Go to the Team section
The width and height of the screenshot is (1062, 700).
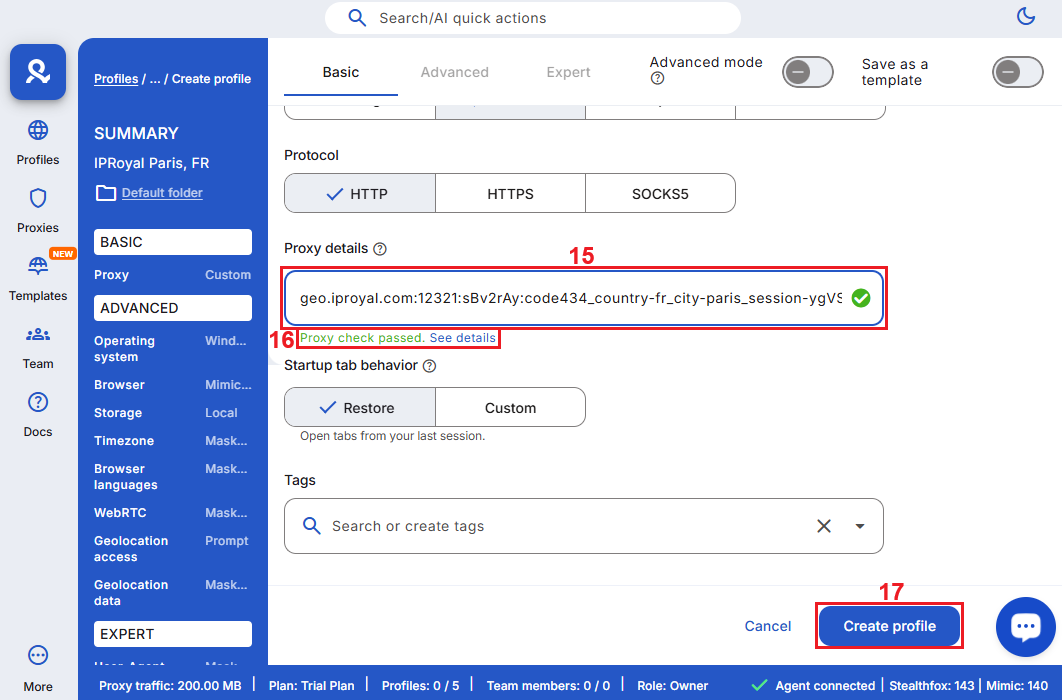pos(38,345)
